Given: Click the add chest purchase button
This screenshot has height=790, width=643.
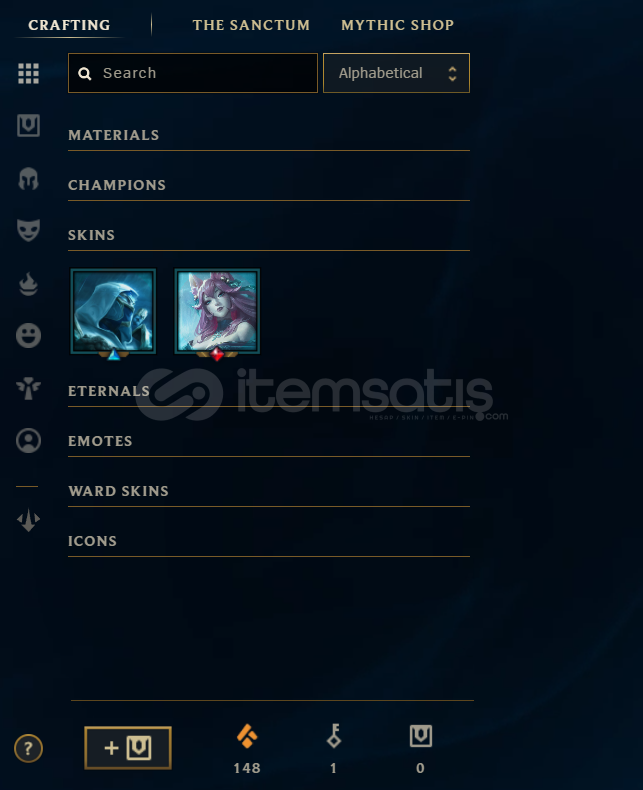Looking at the screenshot, I should pyautogui.click(x=128, y=748).
